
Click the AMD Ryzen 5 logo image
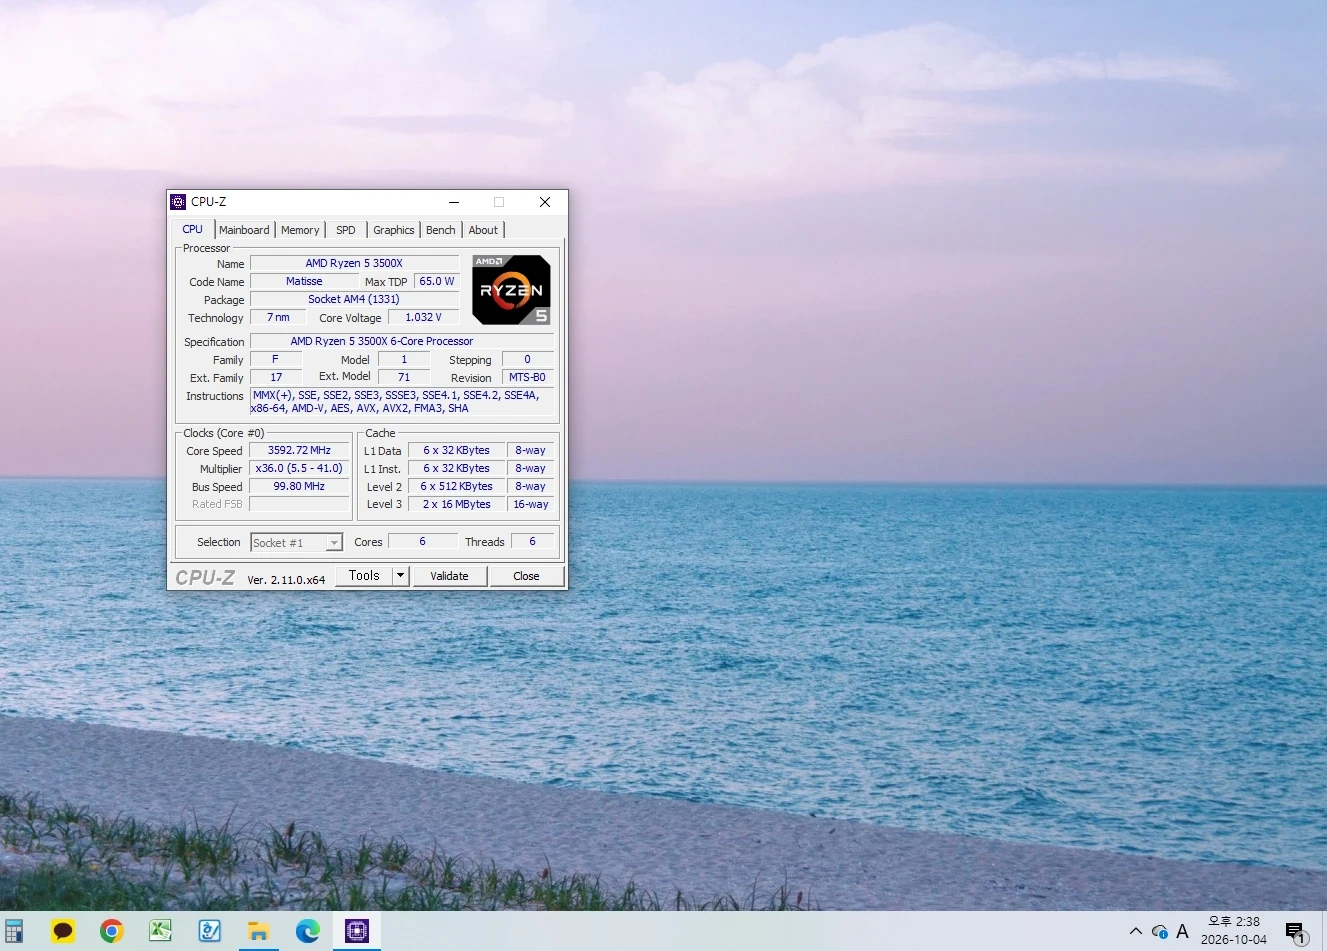click(x=511, y=290)
